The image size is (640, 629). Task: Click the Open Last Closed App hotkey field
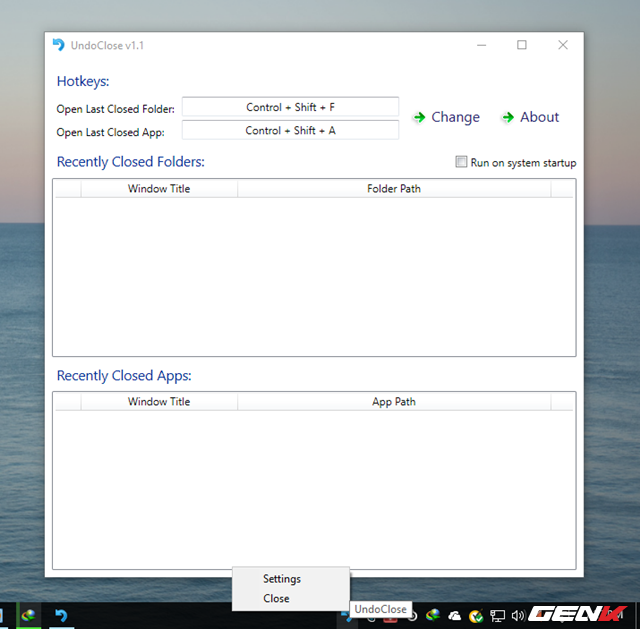tap(290, 130)
